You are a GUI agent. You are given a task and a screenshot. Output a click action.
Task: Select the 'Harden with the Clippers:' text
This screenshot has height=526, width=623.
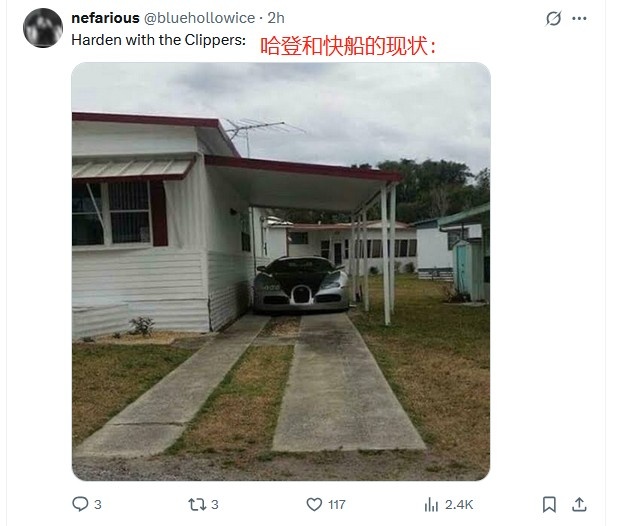pyautogui.click(x=159, y=40)
